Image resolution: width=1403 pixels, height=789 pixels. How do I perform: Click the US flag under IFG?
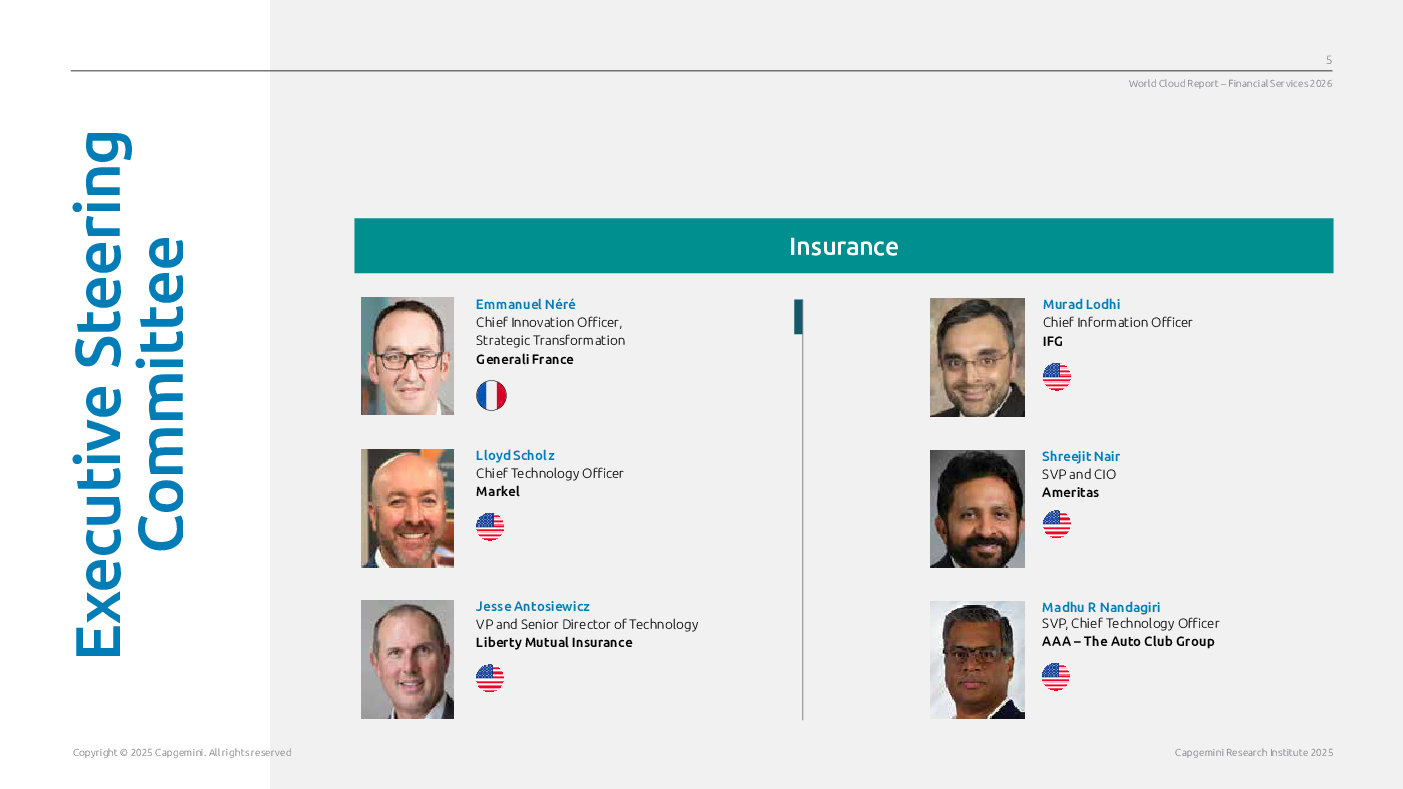(1057, 377)
